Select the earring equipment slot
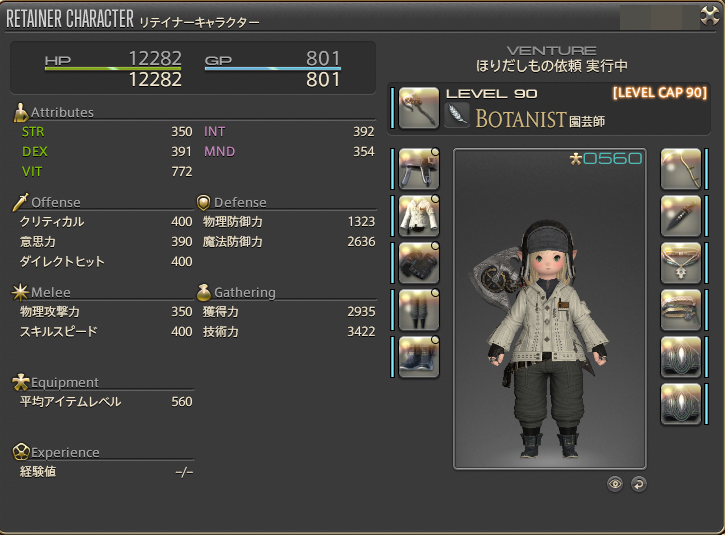Image resolution: width=725 pixels, height=535 pixels. (681, 216)
